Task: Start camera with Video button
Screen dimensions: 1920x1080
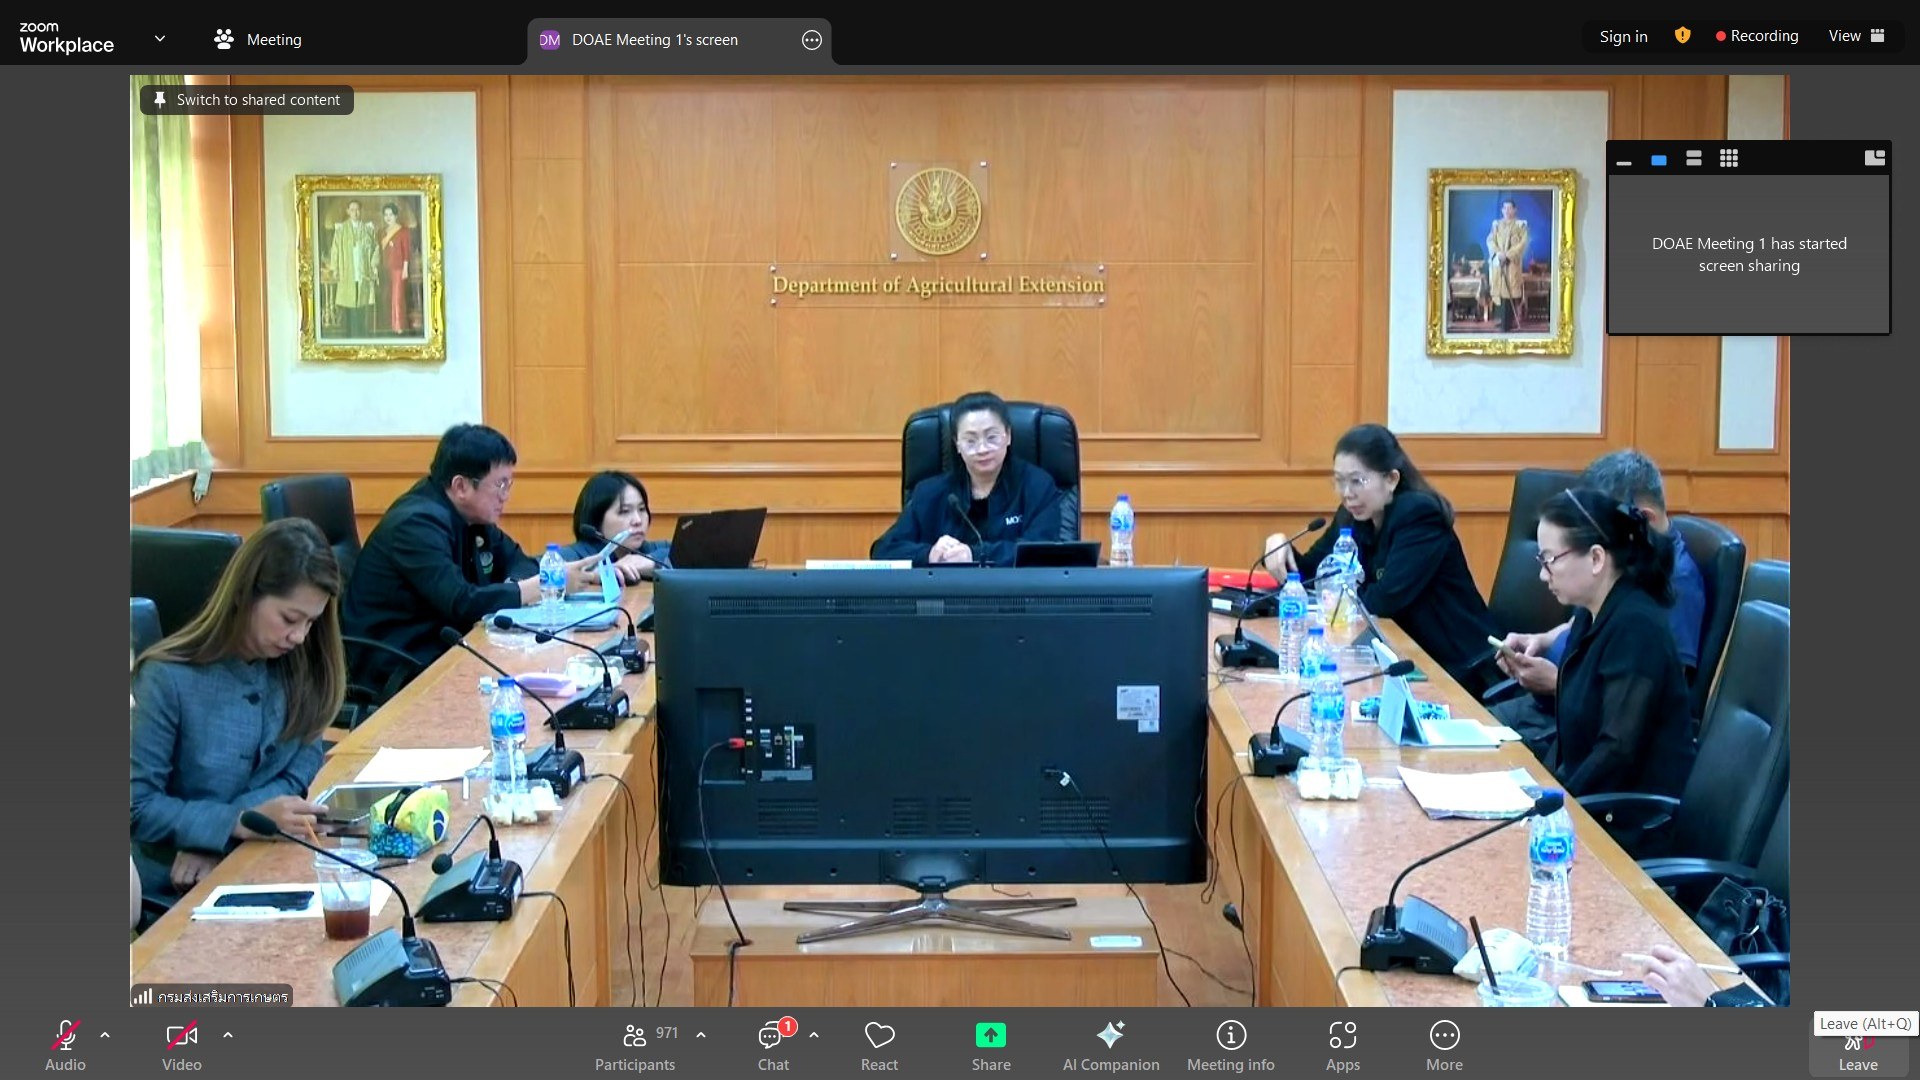Action: click(181, 1044)
